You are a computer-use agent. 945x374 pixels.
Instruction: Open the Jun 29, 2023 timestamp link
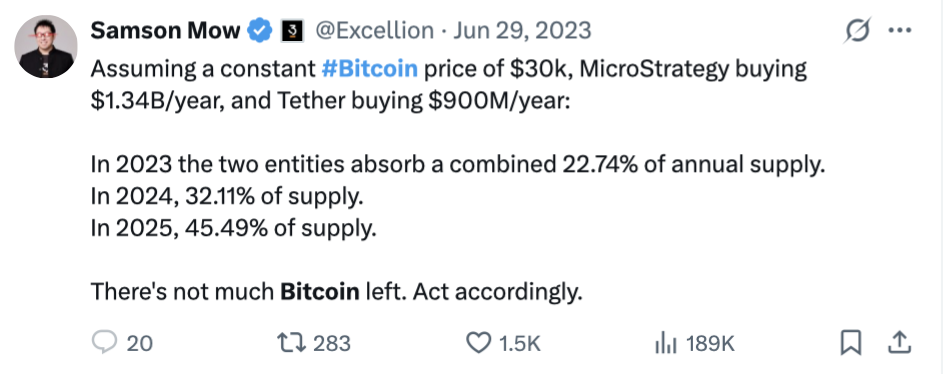[x=523, y=30]
